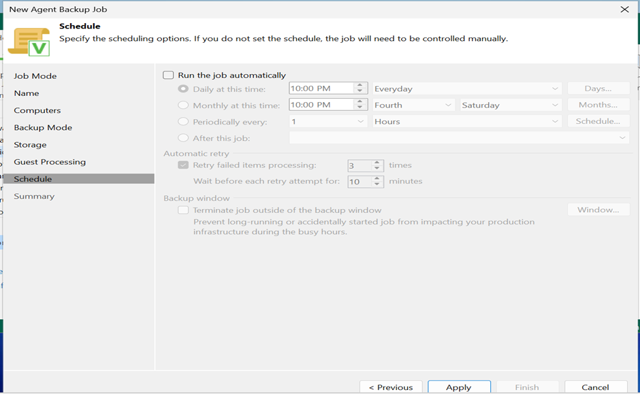
Task: Click the Schedule... button
Action: [598, 121]
